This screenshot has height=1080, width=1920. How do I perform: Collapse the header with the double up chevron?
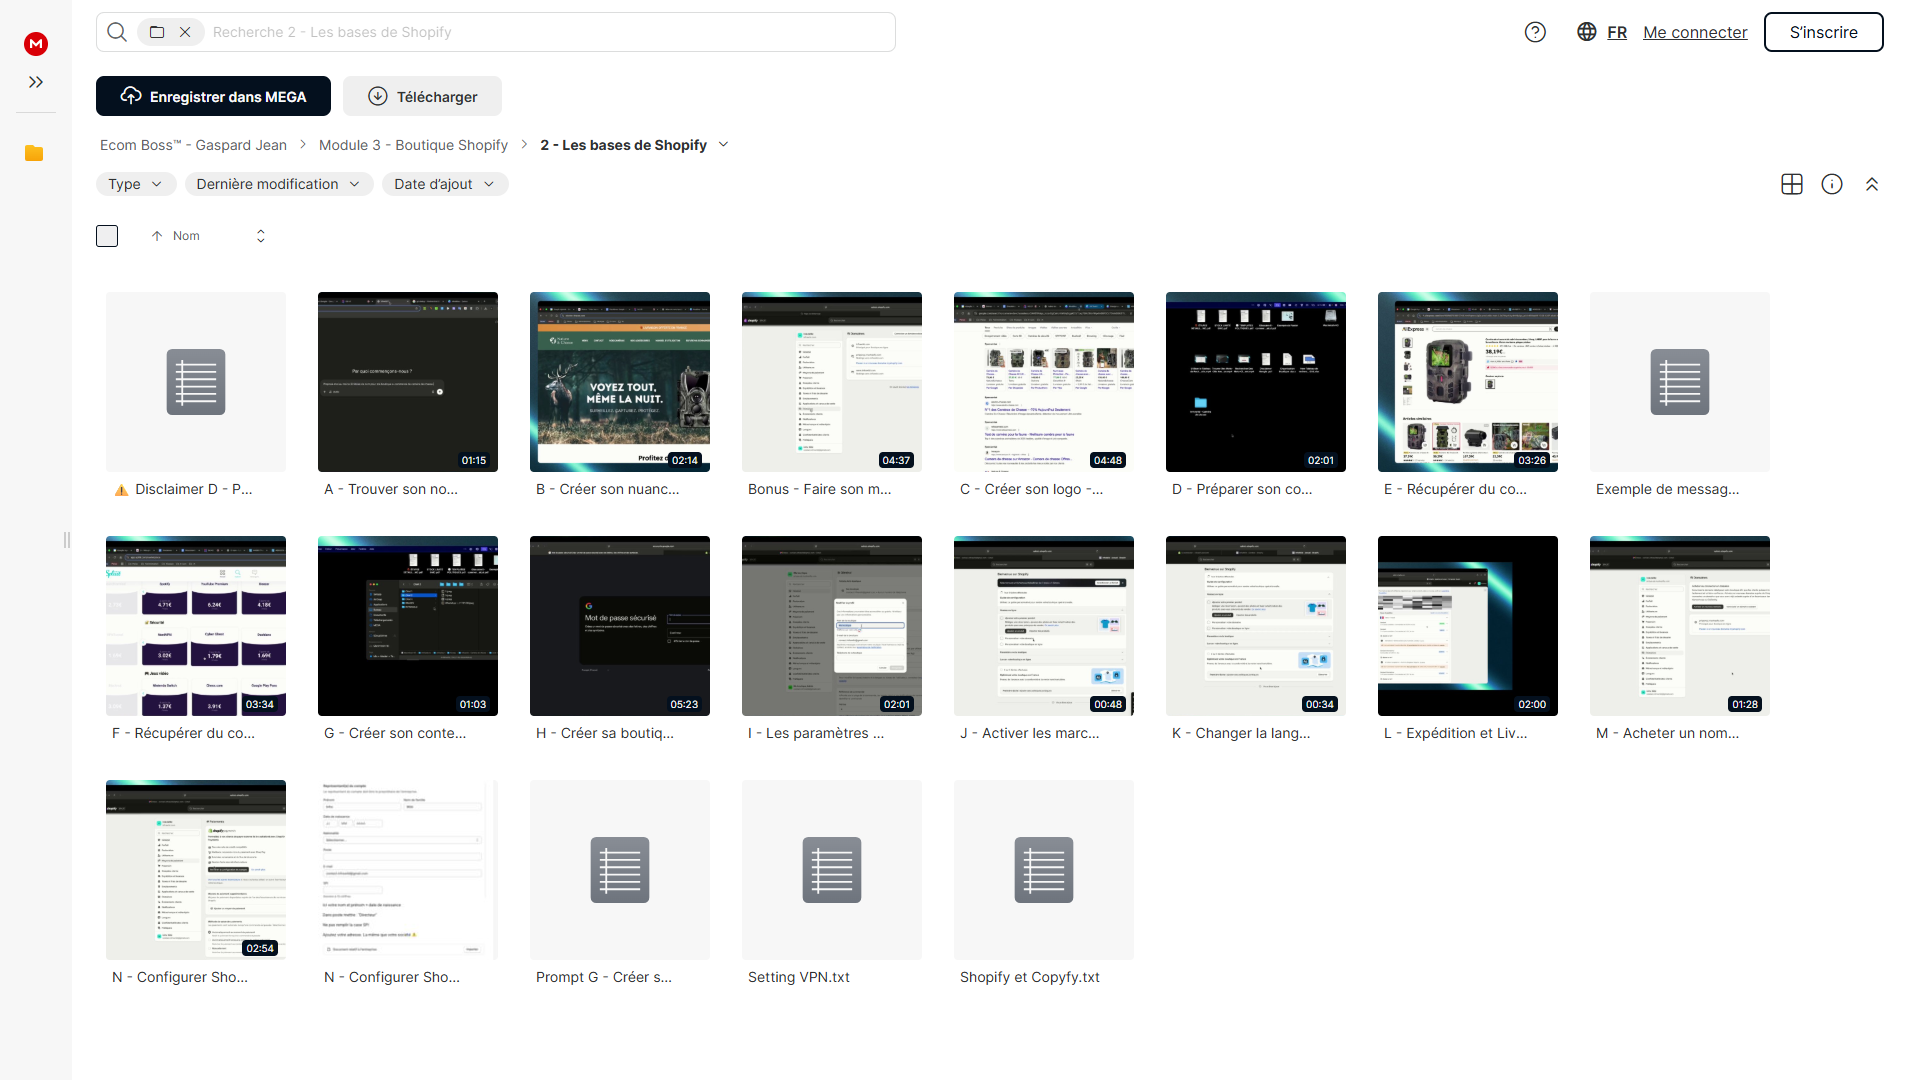click(x=1872, y=184)
